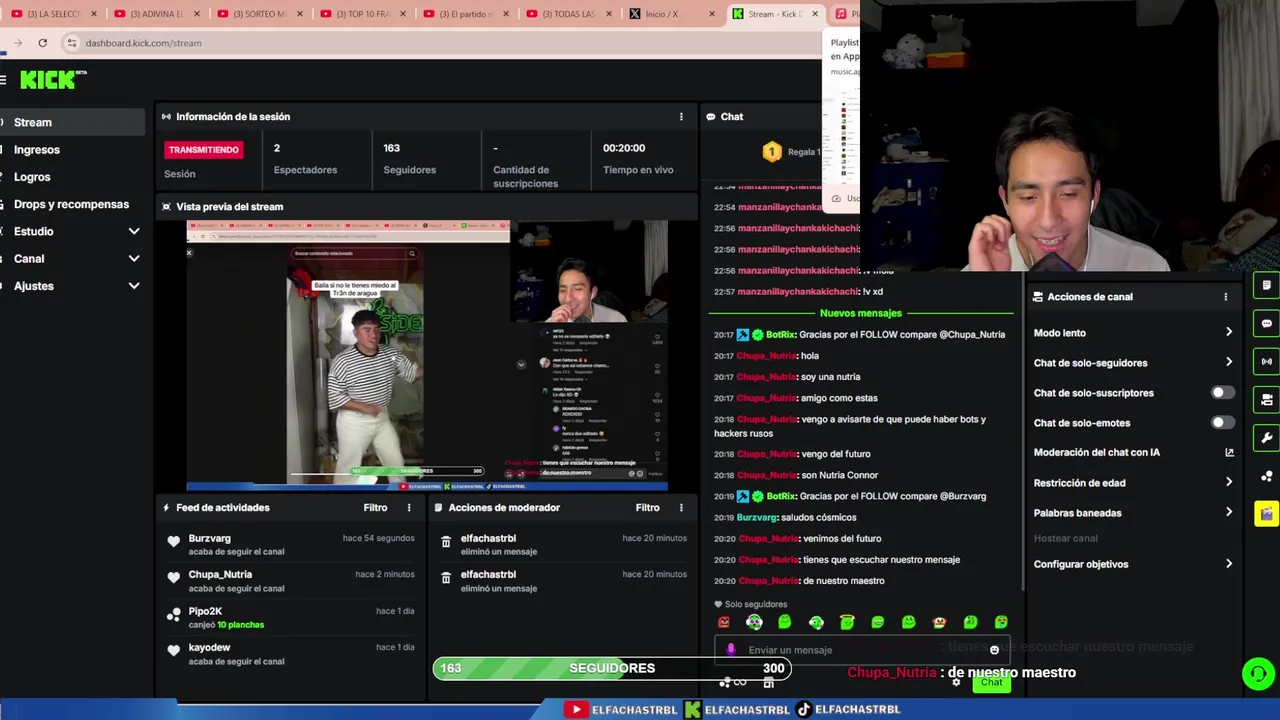Click the purple microphone icon in the message box
Viewport: 1280px width, 720px height.
tap(731, 649)
